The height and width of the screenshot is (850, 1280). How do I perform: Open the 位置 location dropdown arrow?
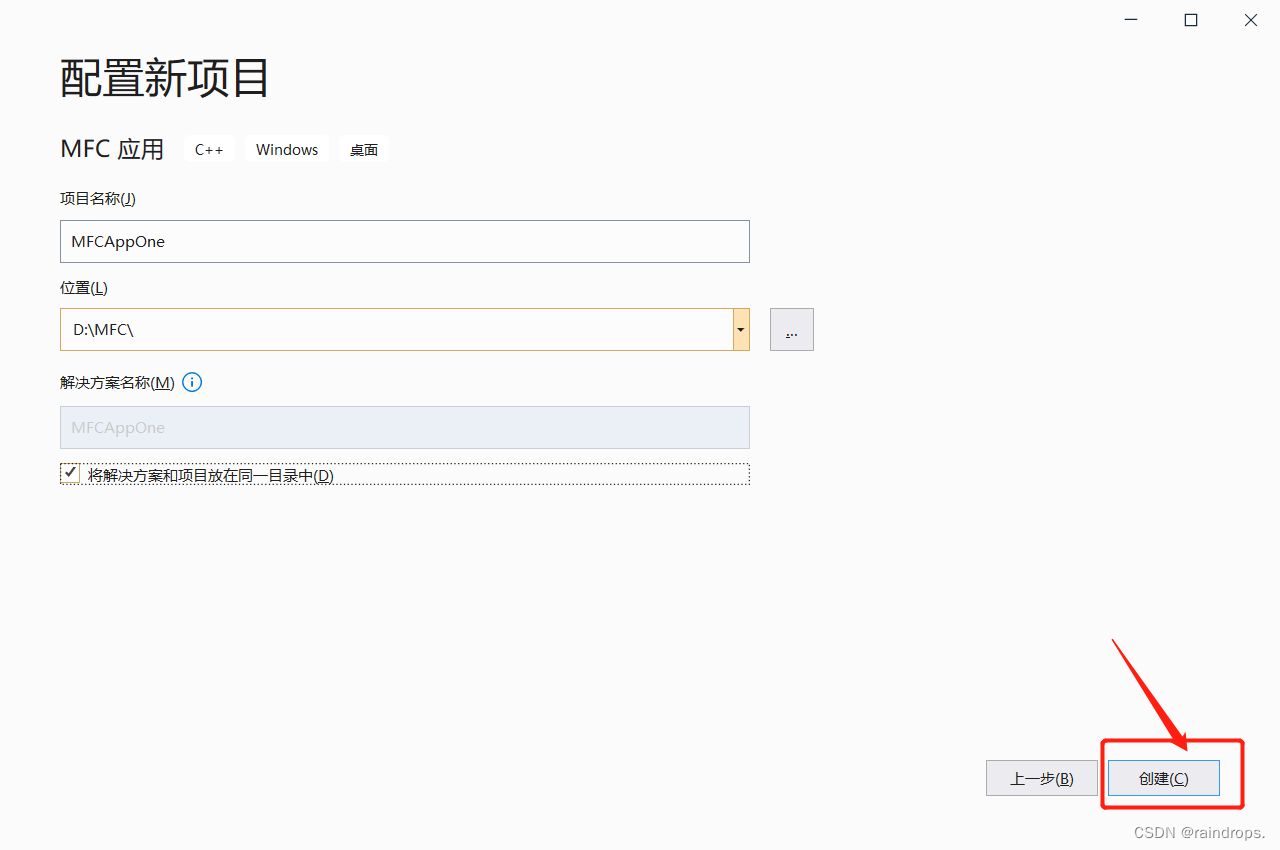(741, 329)
